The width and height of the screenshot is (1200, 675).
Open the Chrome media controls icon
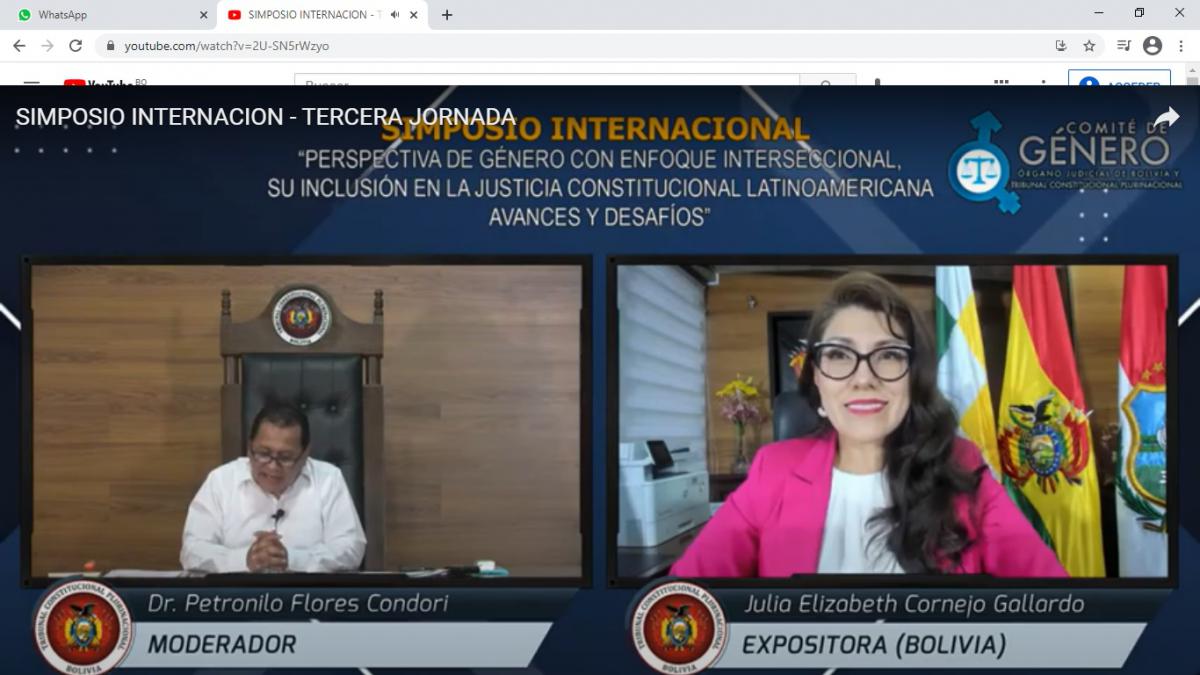click(x=1123, y=46)
